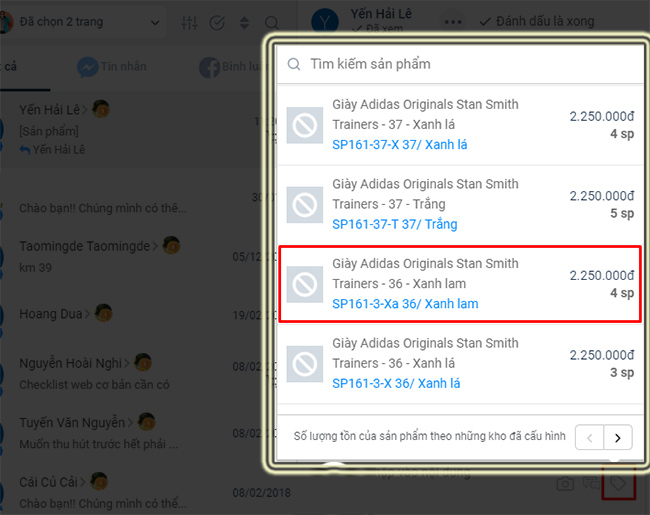This screenshot has width=650, height=515.
Task: Click stock note 'Số lượng tồn của sản phẩm…'
Action: point(429,436)
